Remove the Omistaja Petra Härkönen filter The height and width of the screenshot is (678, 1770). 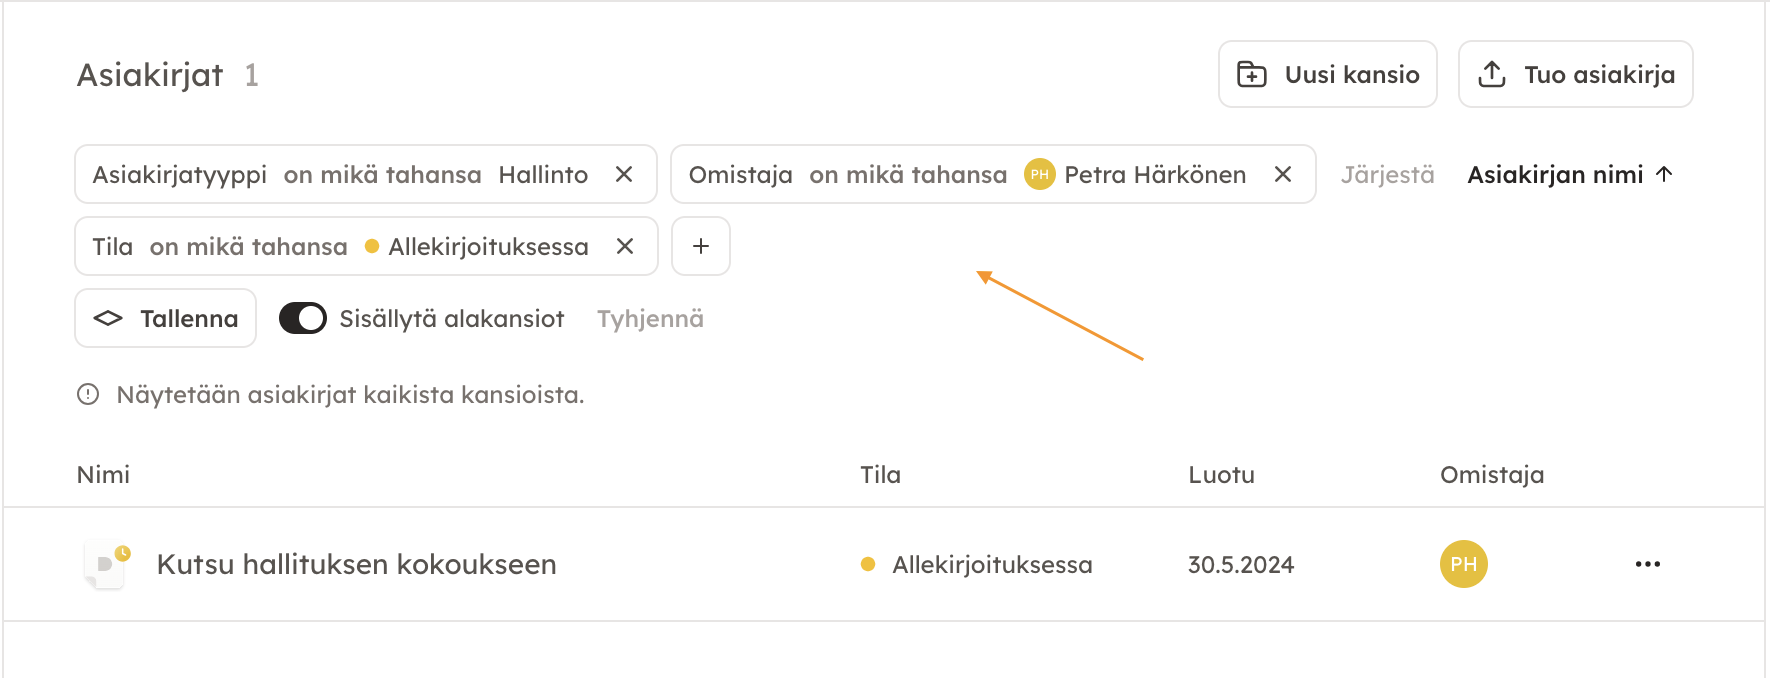[1283, 175]
